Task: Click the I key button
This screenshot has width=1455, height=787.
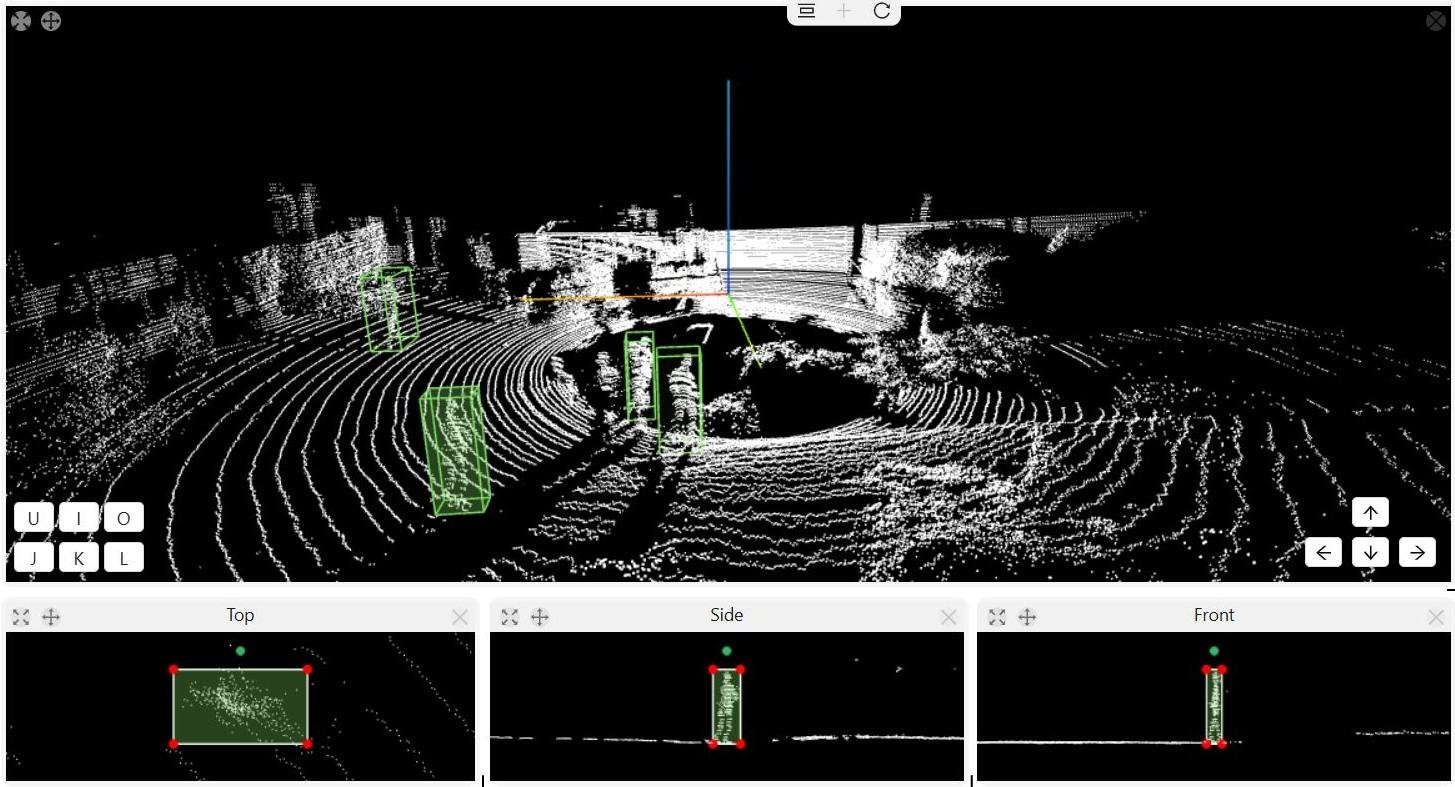Action: pos(79,518)
